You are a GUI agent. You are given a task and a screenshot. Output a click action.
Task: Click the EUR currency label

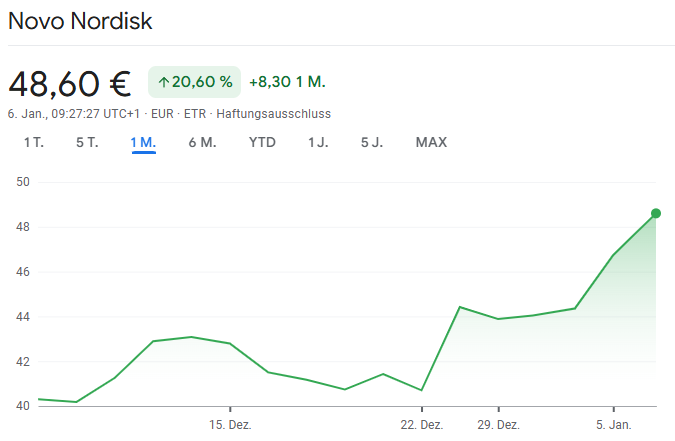coord(162,114)
